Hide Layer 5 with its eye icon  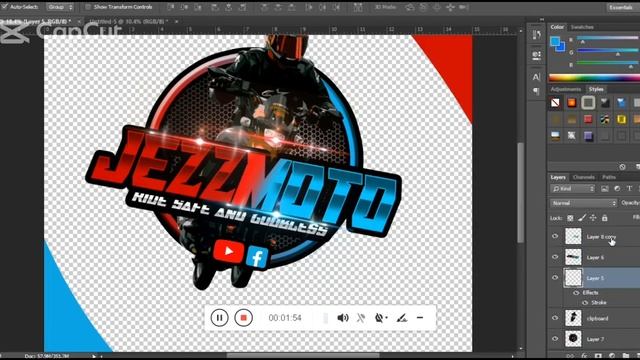[x=555, y=278]
